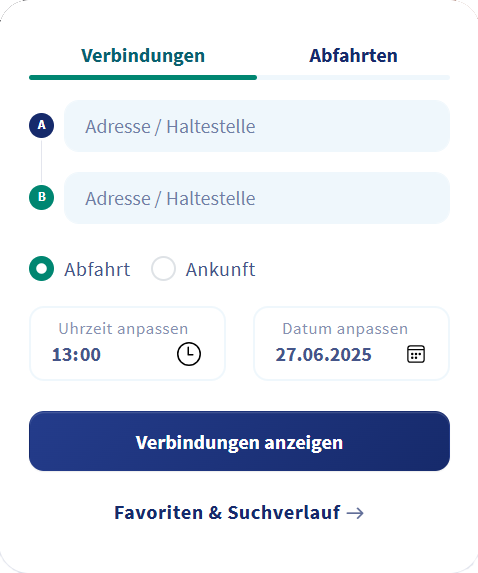478x573 pixels.
Task: Click the blue A start-point marker
Action: (x=41, y=125)
